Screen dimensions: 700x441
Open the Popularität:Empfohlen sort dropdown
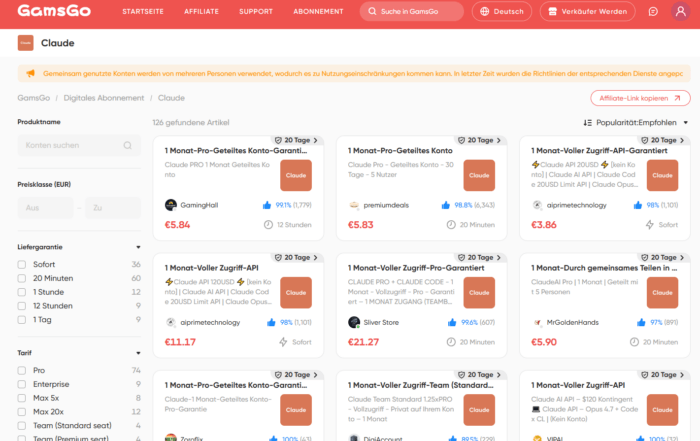tap(636, 123)
